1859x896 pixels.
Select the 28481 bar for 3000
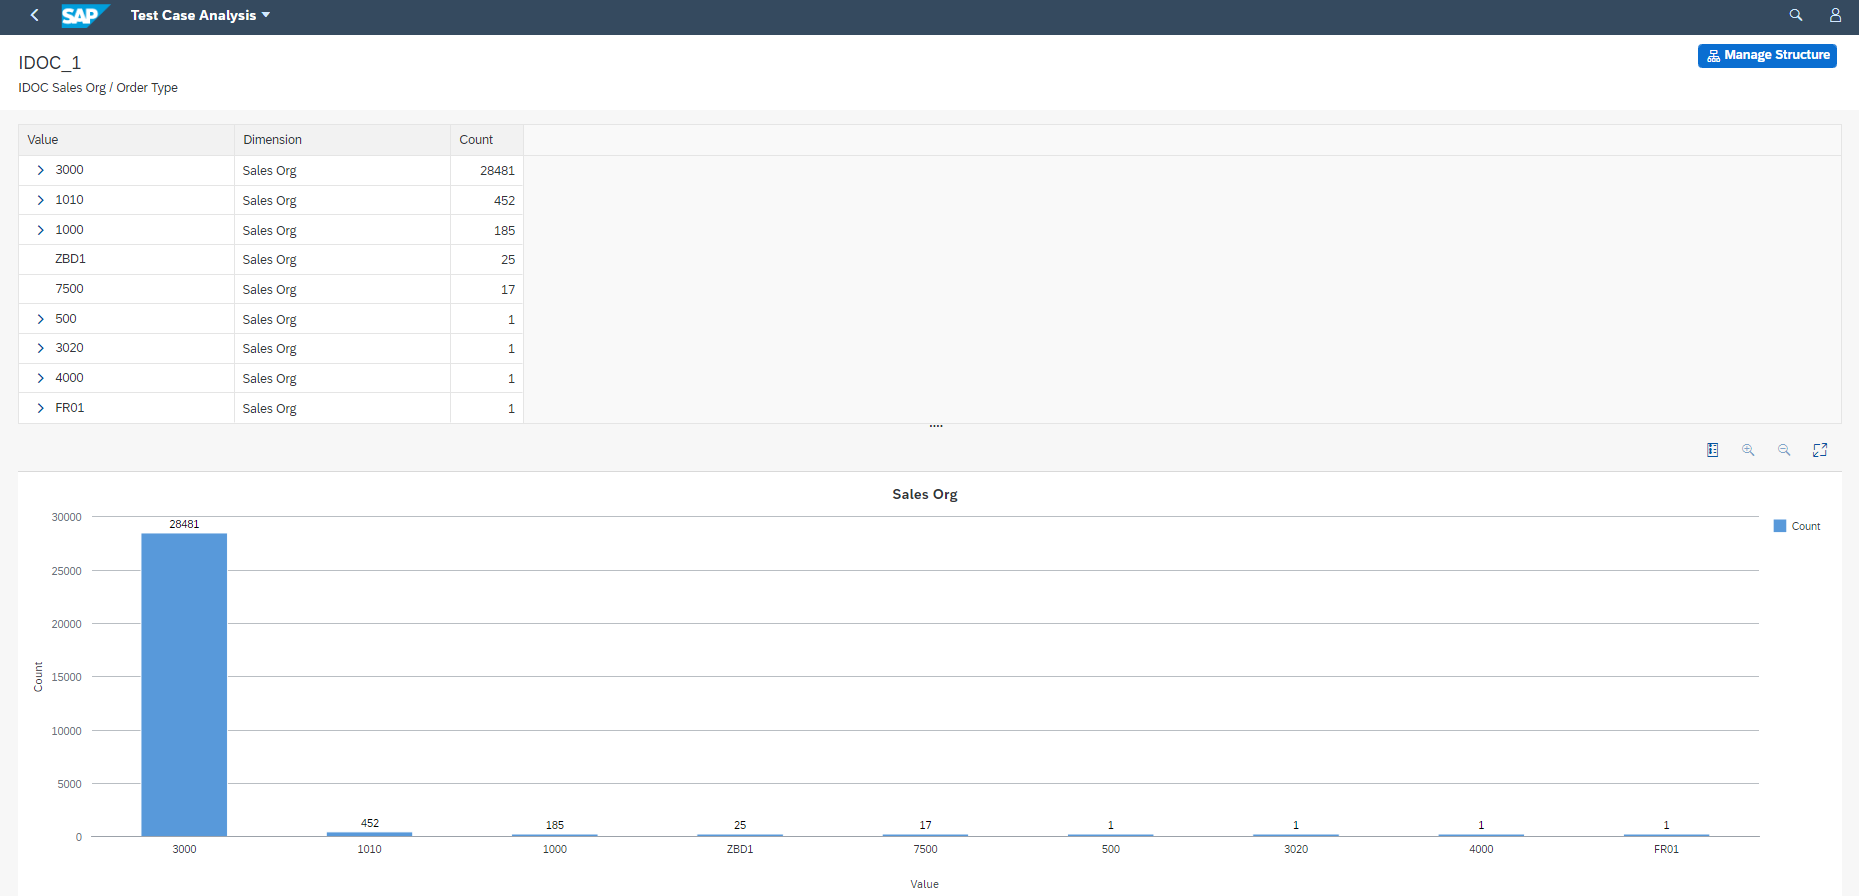184,684
